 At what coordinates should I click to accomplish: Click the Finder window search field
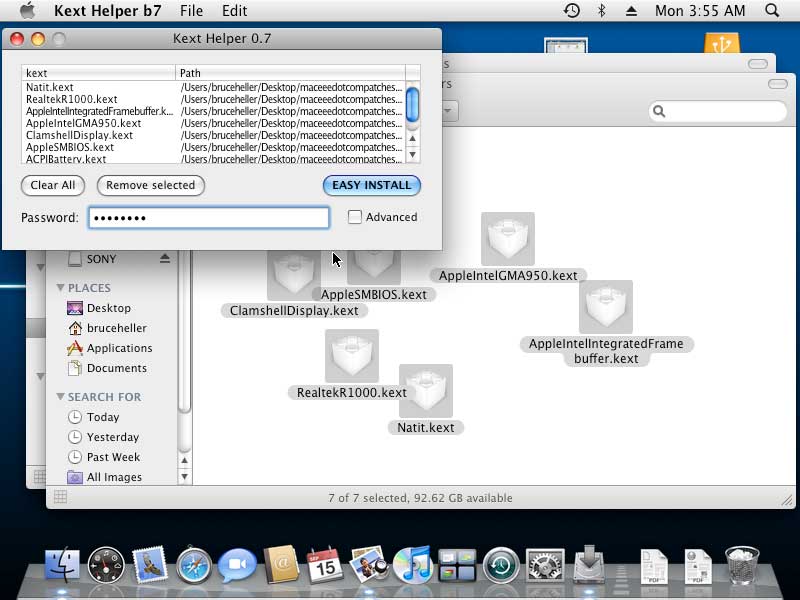pyautogui.click(x=718, y=111)
